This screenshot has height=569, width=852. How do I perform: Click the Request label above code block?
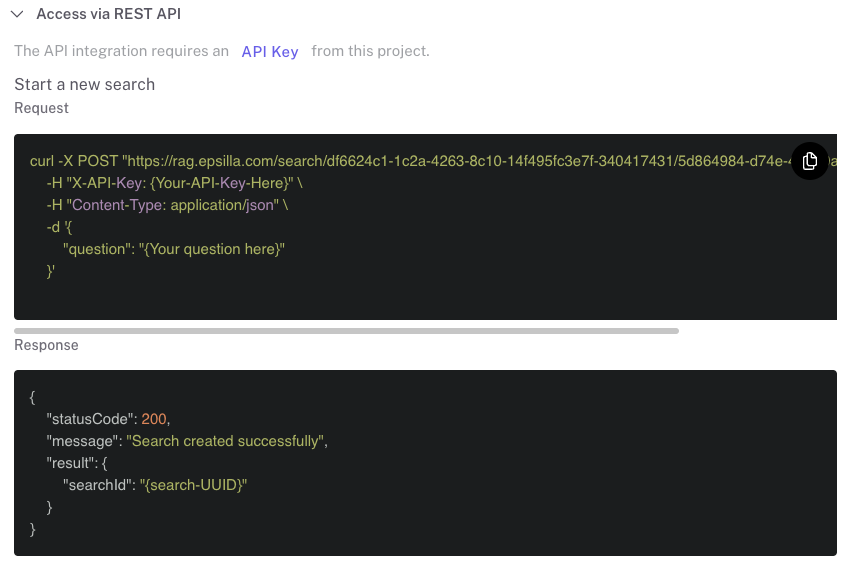click(41, 108)
